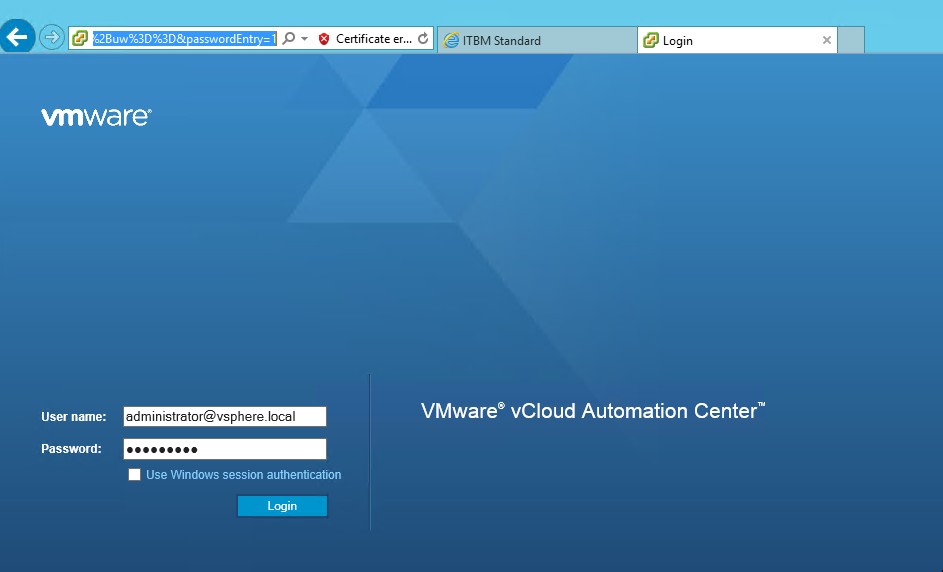Switch to the ITBM Standard tab

(x=535, y=40)
